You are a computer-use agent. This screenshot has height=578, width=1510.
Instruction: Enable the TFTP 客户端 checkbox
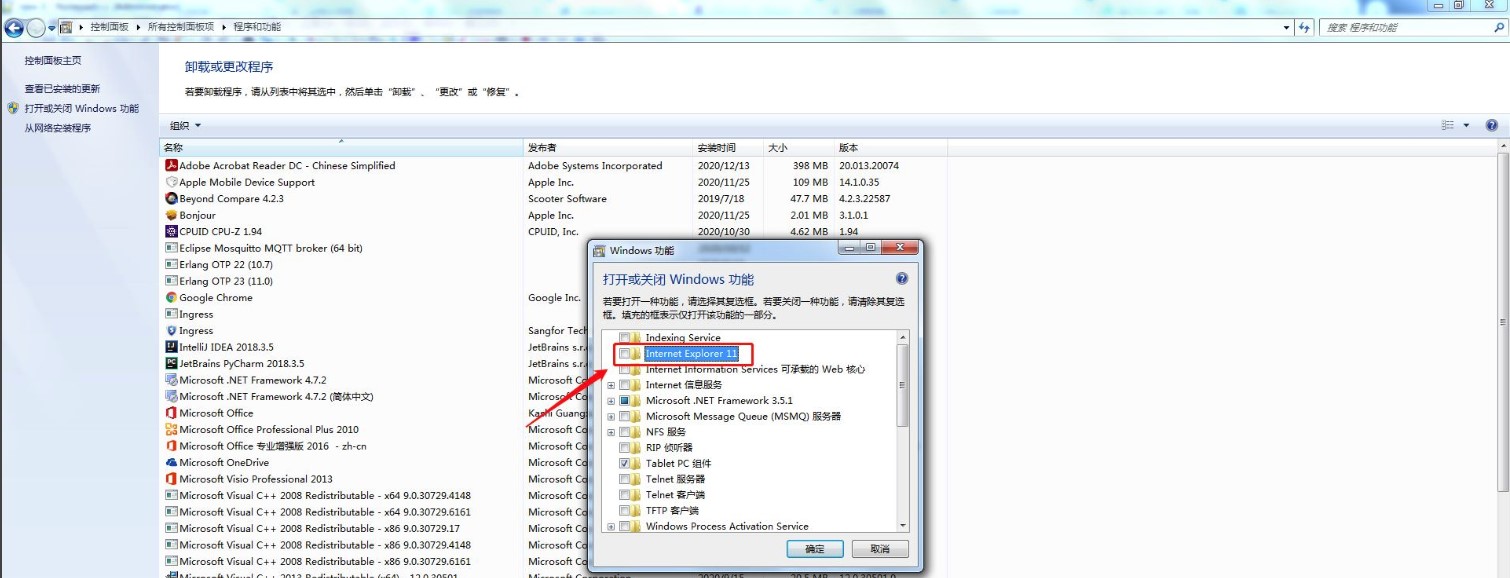click(x=625, y=510)
